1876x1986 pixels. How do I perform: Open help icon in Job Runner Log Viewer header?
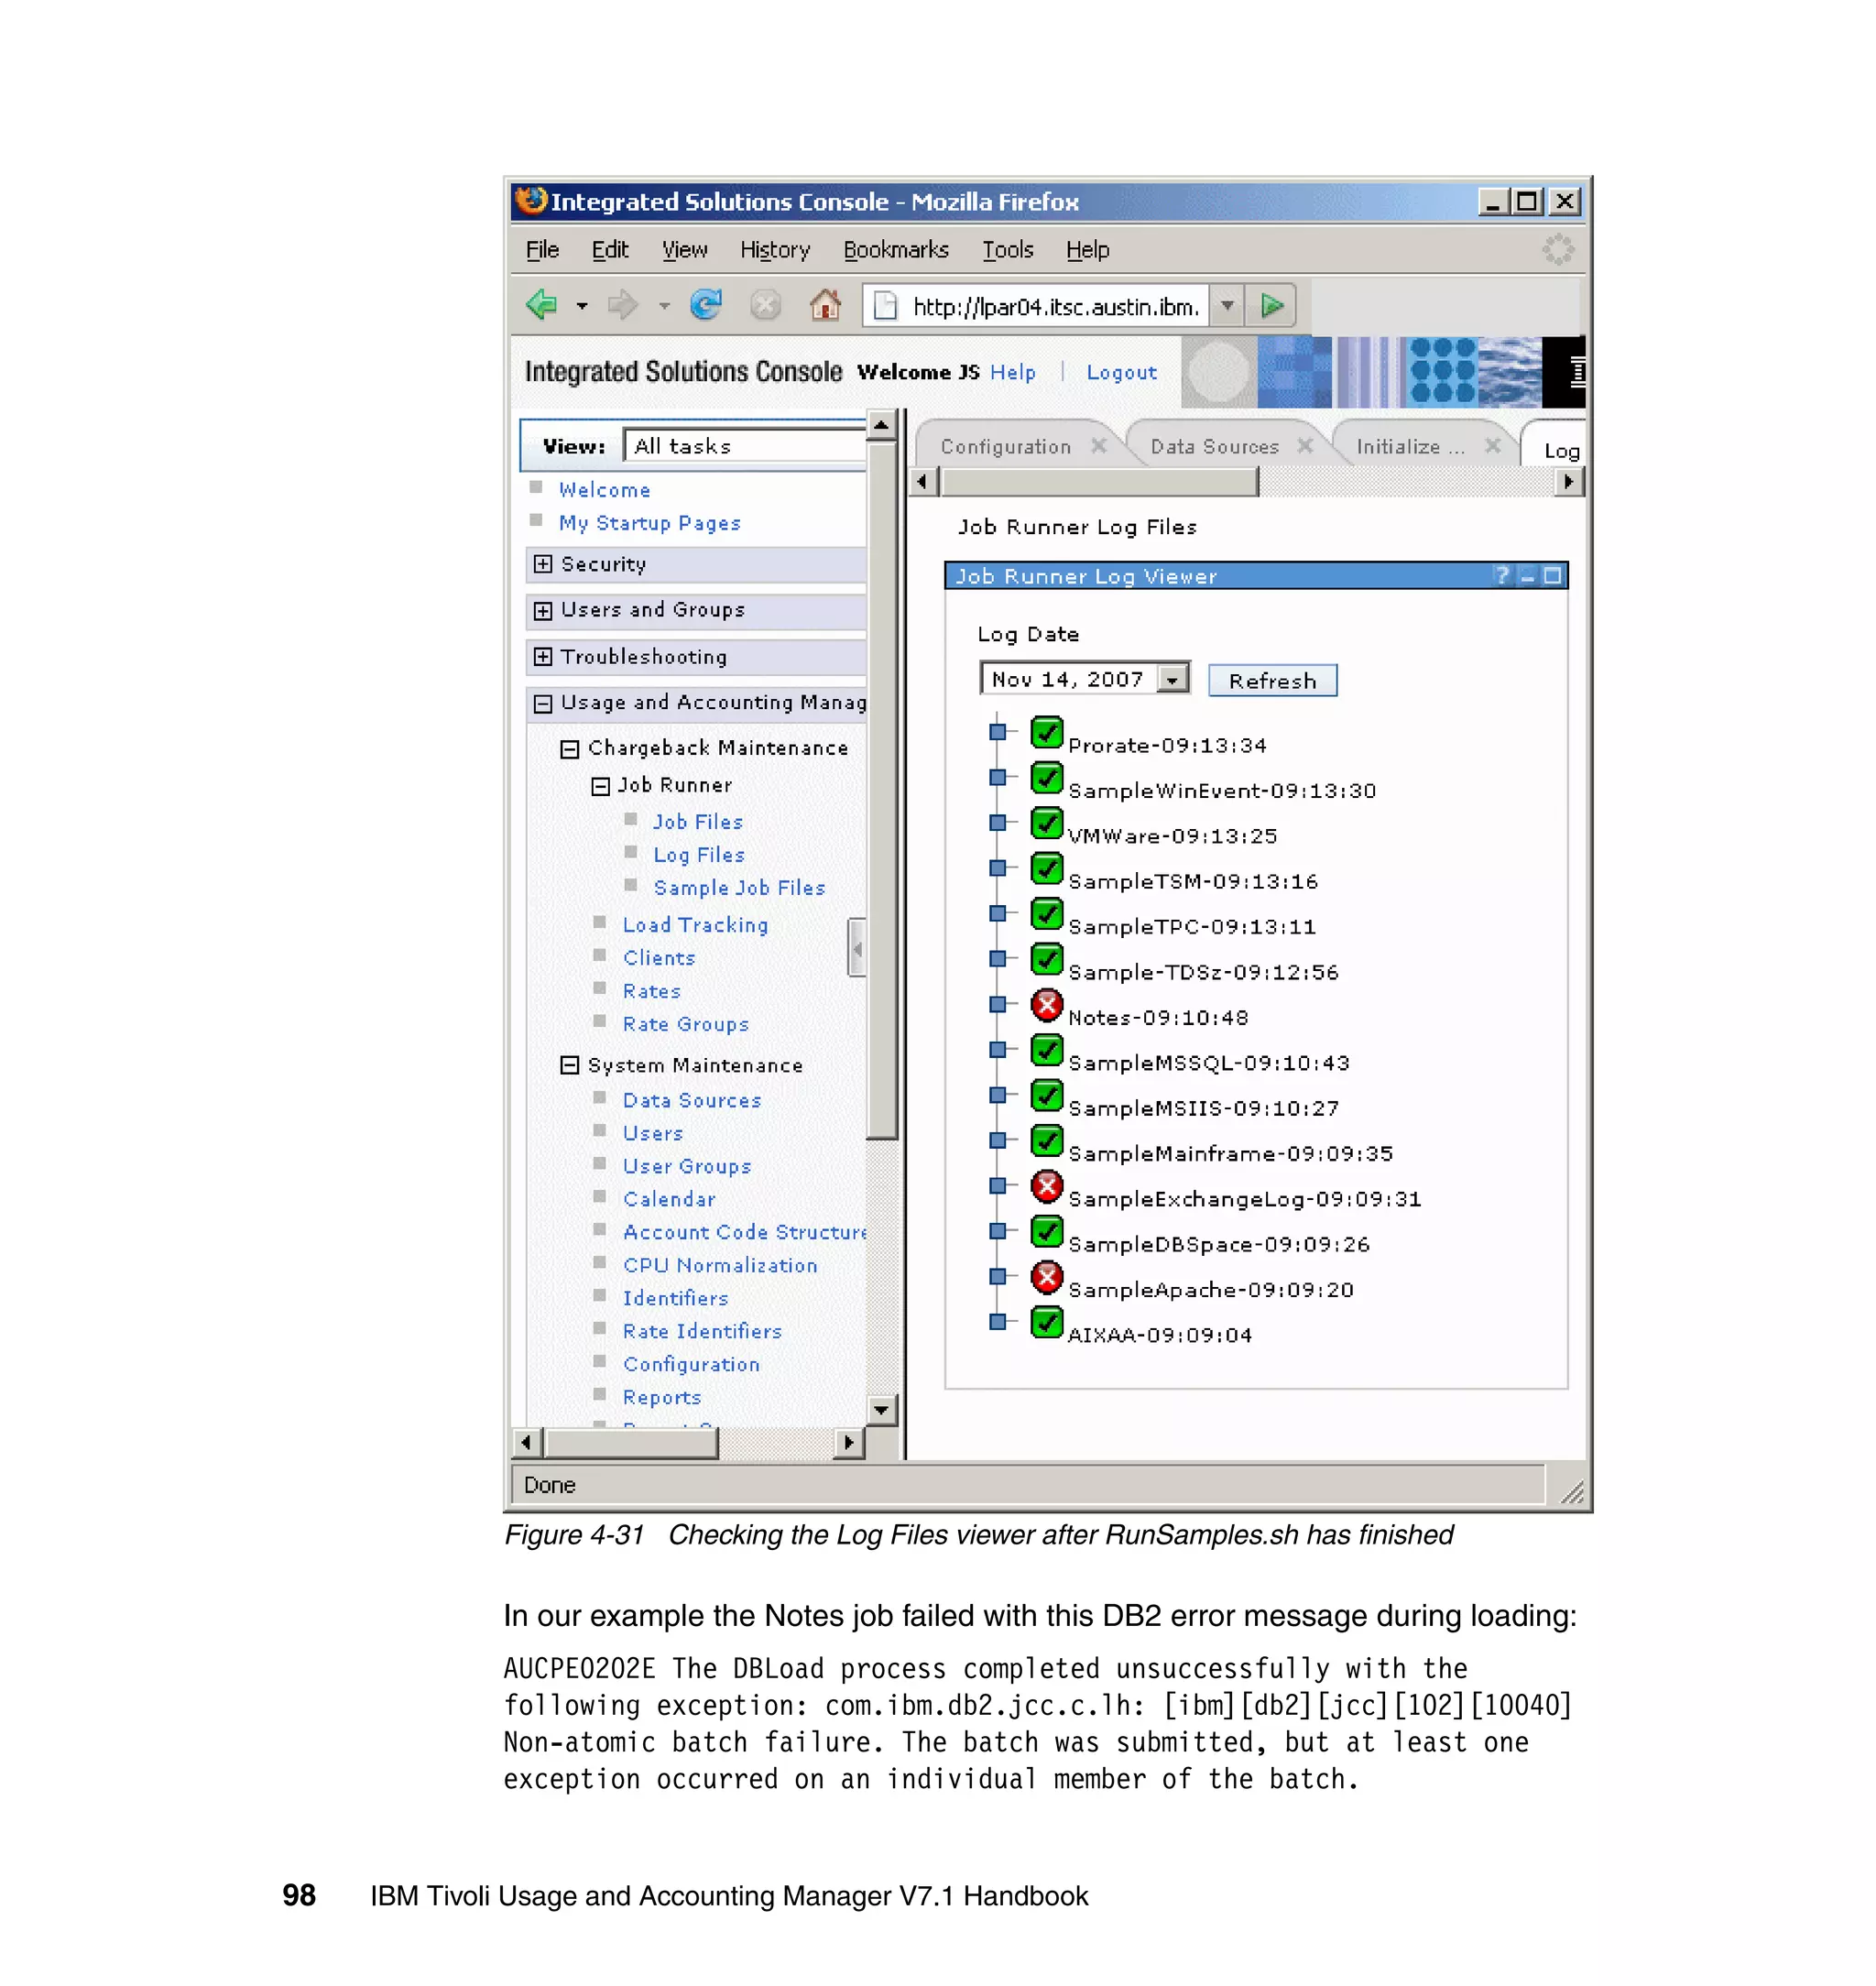point(1502,575)
